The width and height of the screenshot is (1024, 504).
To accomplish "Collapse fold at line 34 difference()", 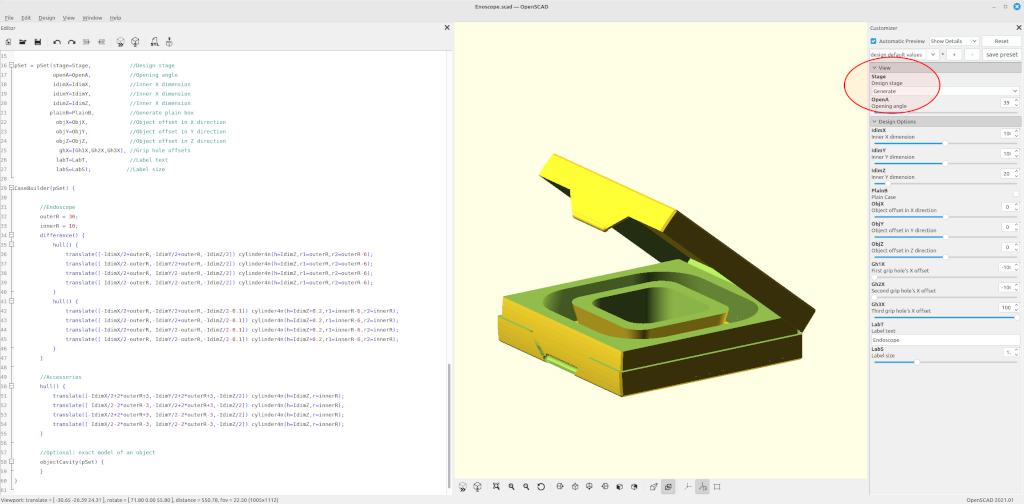I will coord(12,234).
